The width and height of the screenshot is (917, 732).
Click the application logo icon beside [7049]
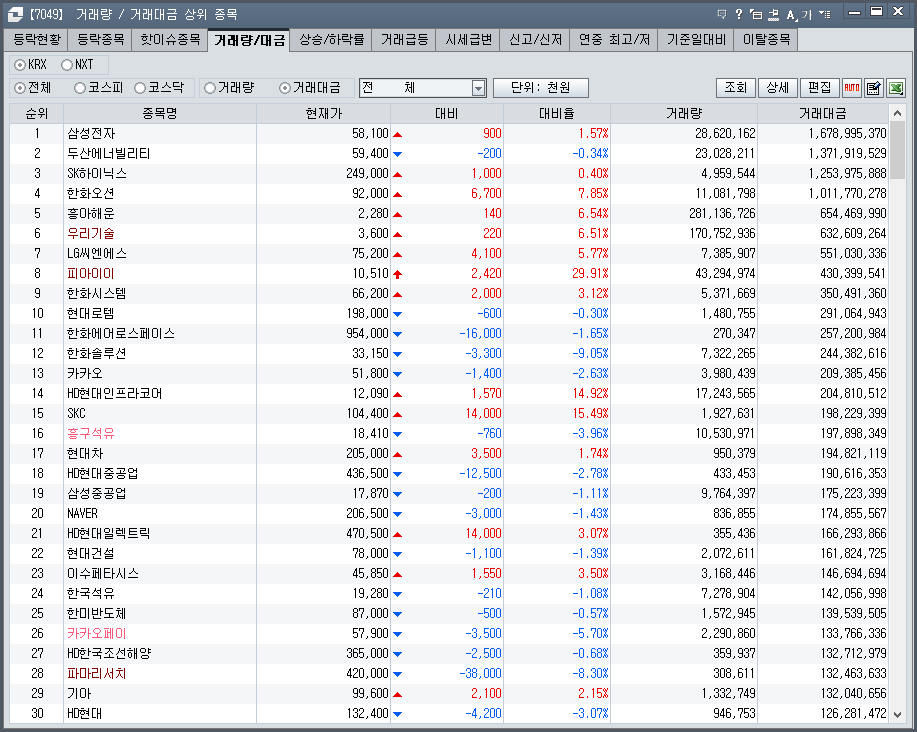(x=15, y=14)
